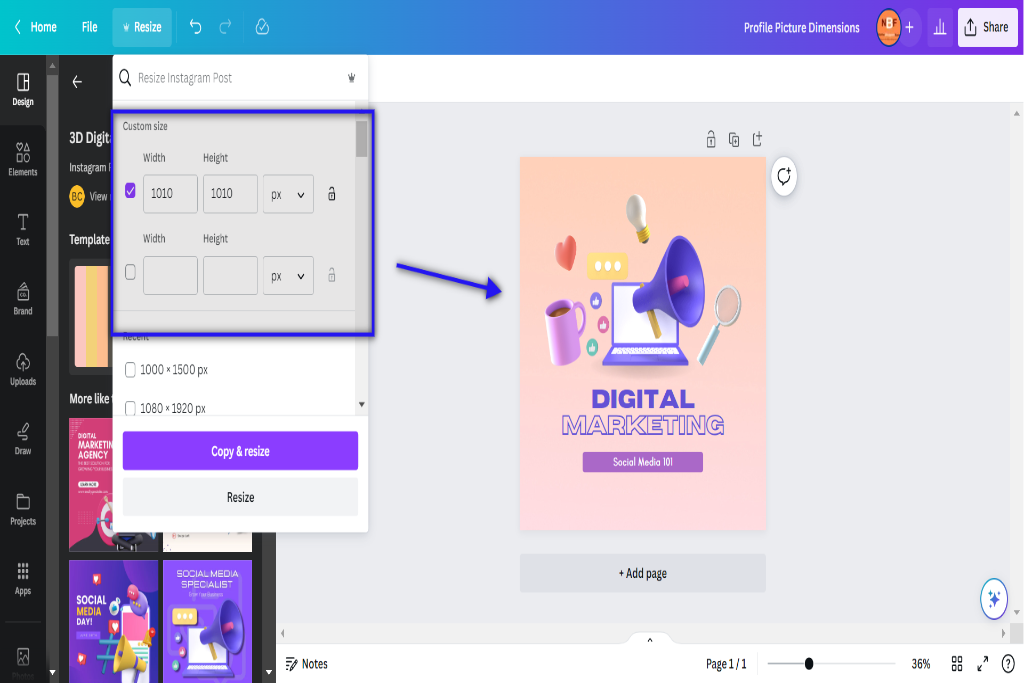Viewport: 1024px width, 683px height.
Task: Expand the px unit dropdown in second row
Action: click(288, 276)
